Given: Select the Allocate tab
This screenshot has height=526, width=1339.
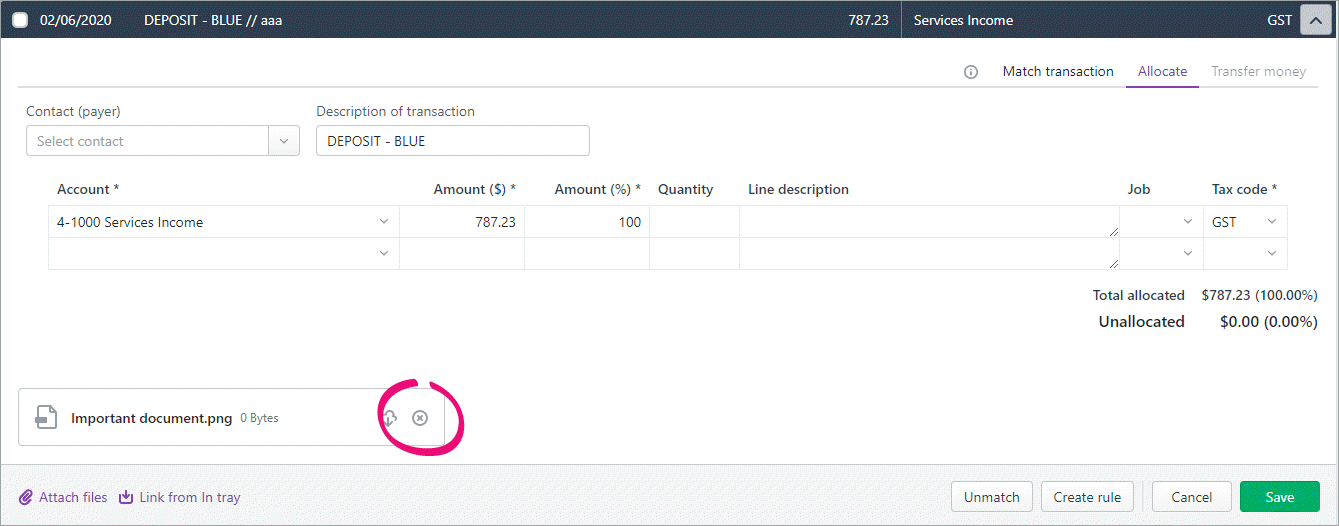Looking at the screenshot, I should coord(1162,71).
